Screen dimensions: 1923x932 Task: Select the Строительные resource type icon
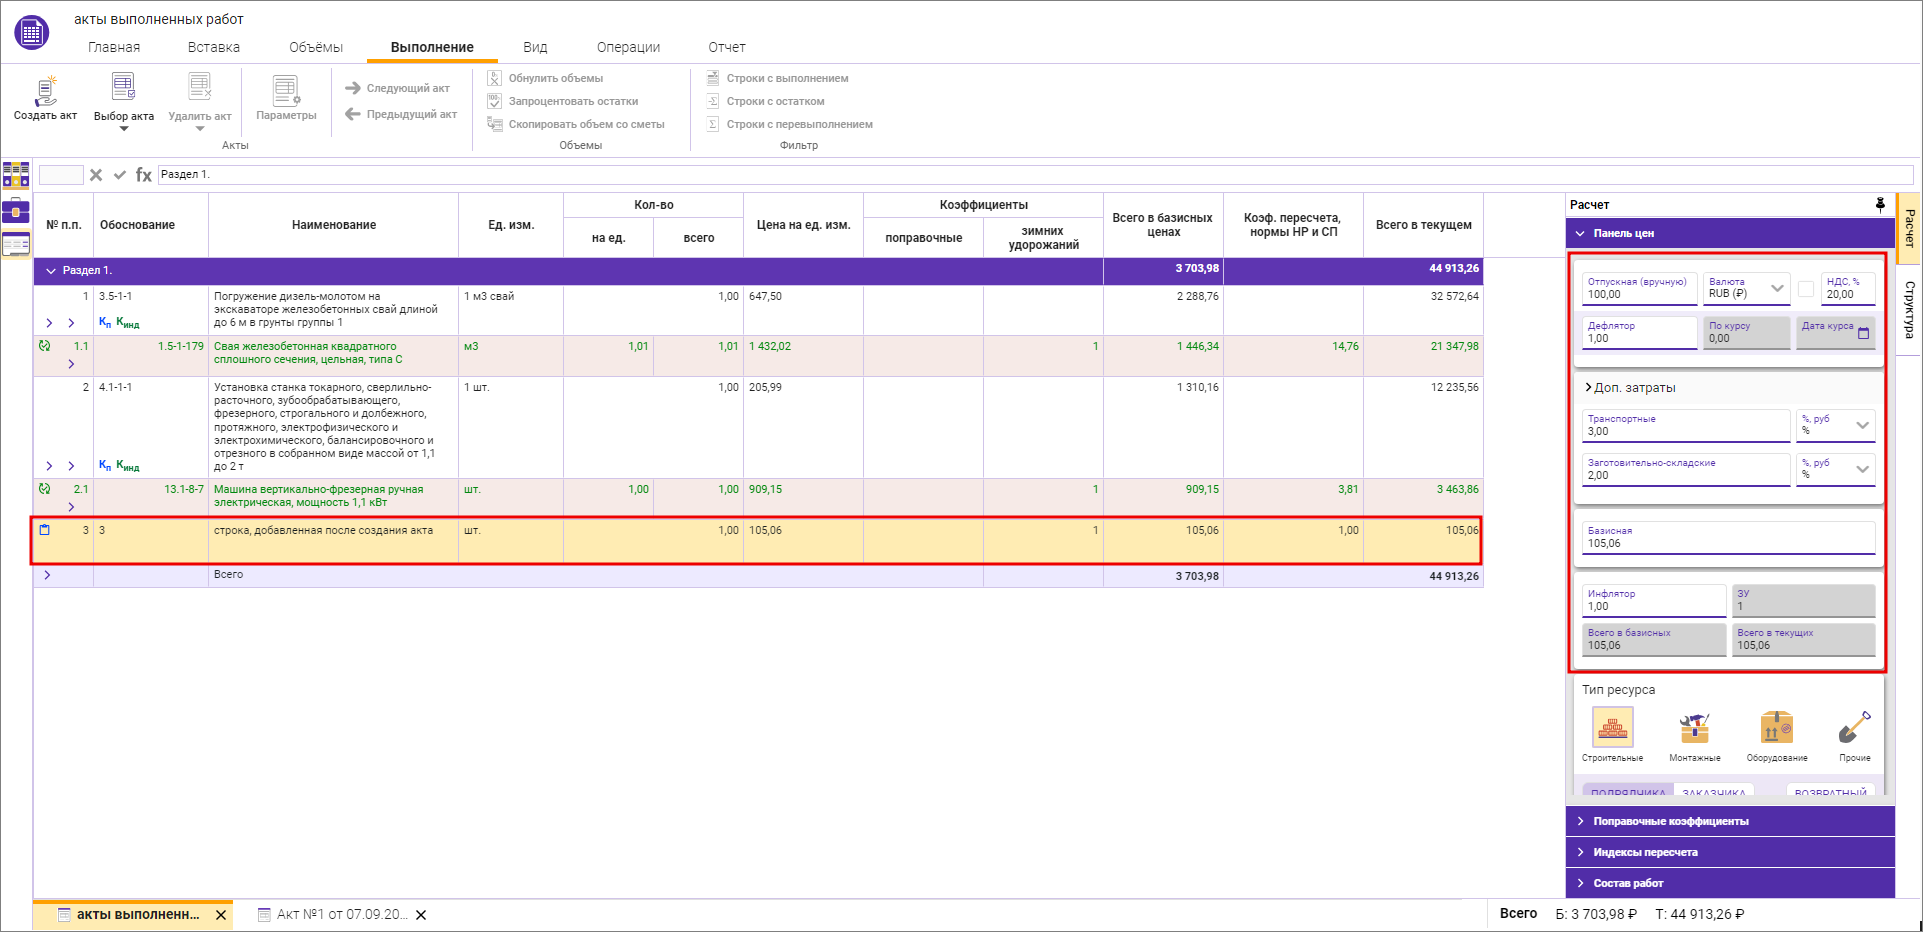coord(1612,728)
